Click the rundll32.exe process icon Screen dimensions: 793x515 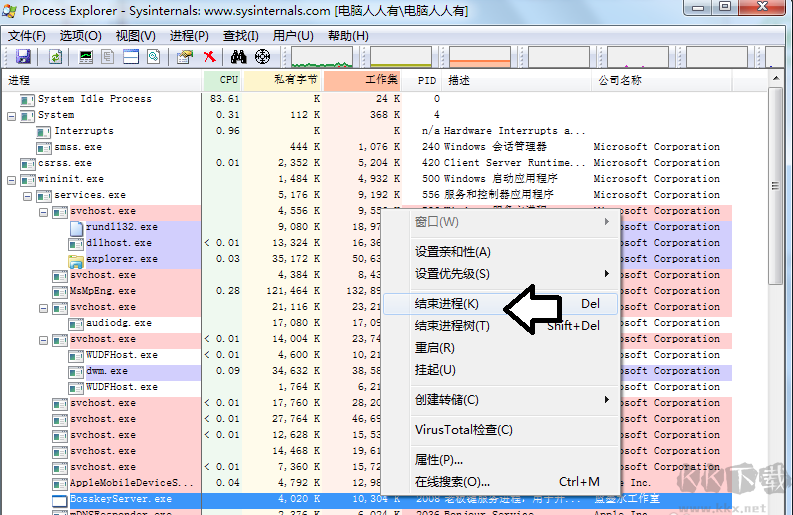(76, 227)
